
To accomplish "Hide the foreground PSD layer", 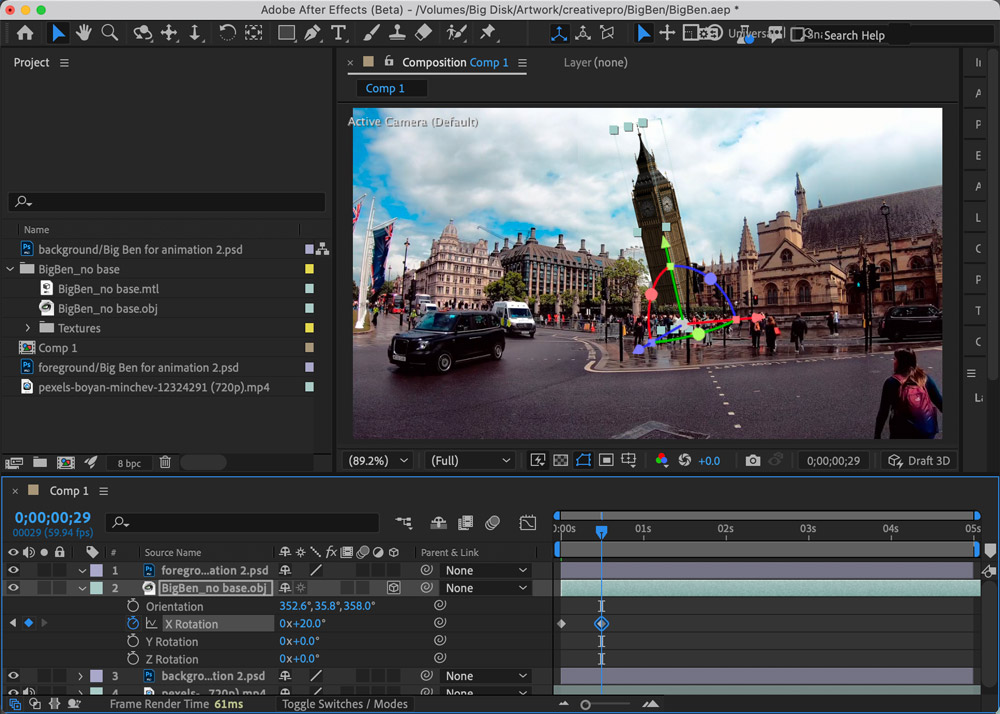I will coord(14,571).
